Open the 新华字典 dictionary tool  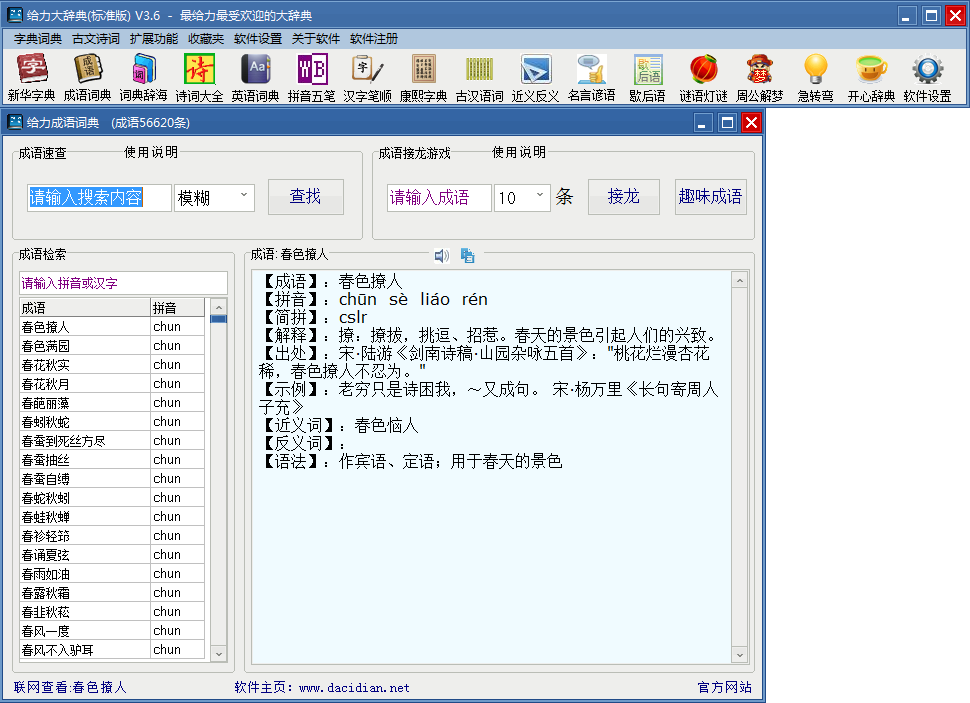(x=31, y=78)
